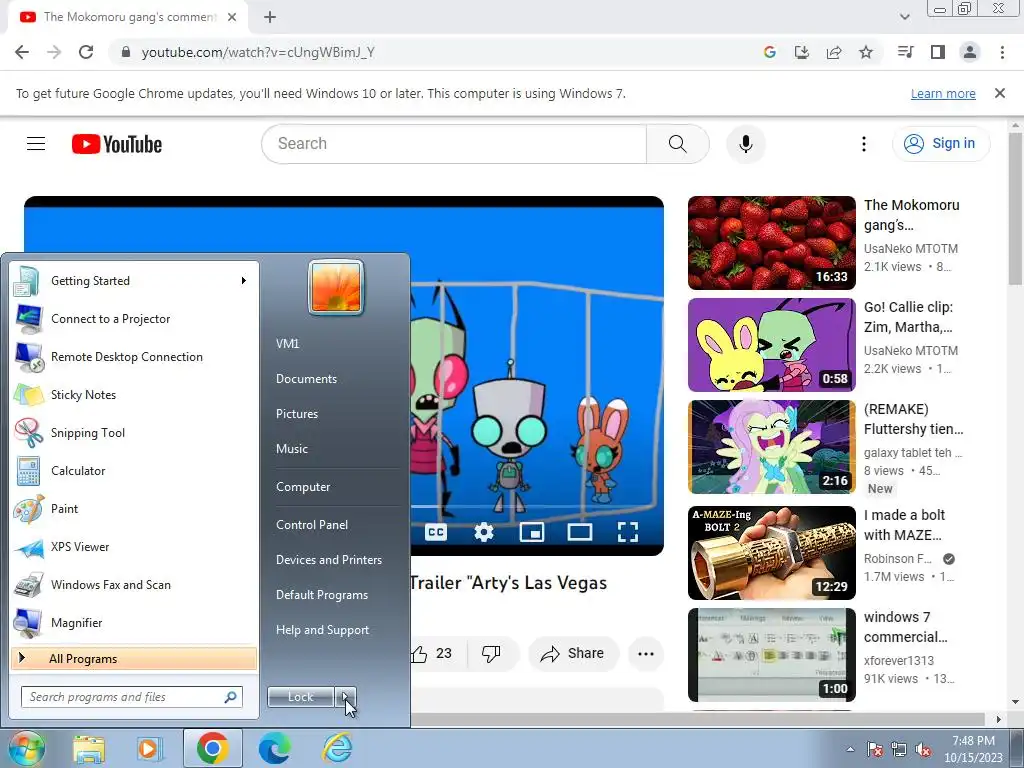Open Remote Desktop Connection
Screen dimensions: 1024x768
tap(134, 357)
